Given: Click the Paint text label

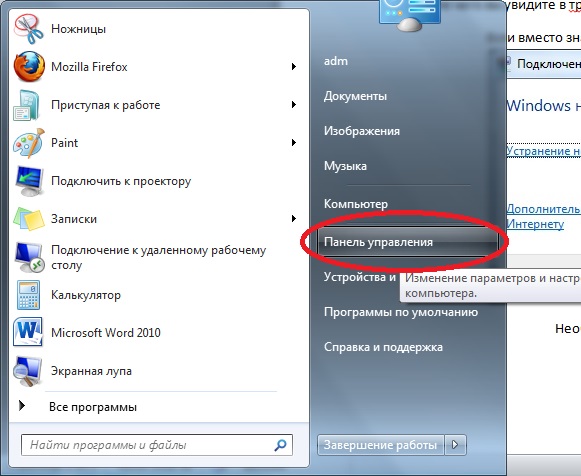Looking at the screenshot, I should pos(64,143).
